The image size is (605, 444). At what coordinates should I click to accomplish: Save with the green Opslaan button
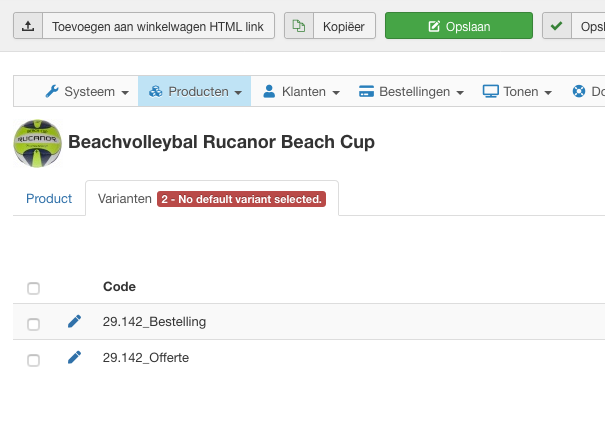coord(459,26)
